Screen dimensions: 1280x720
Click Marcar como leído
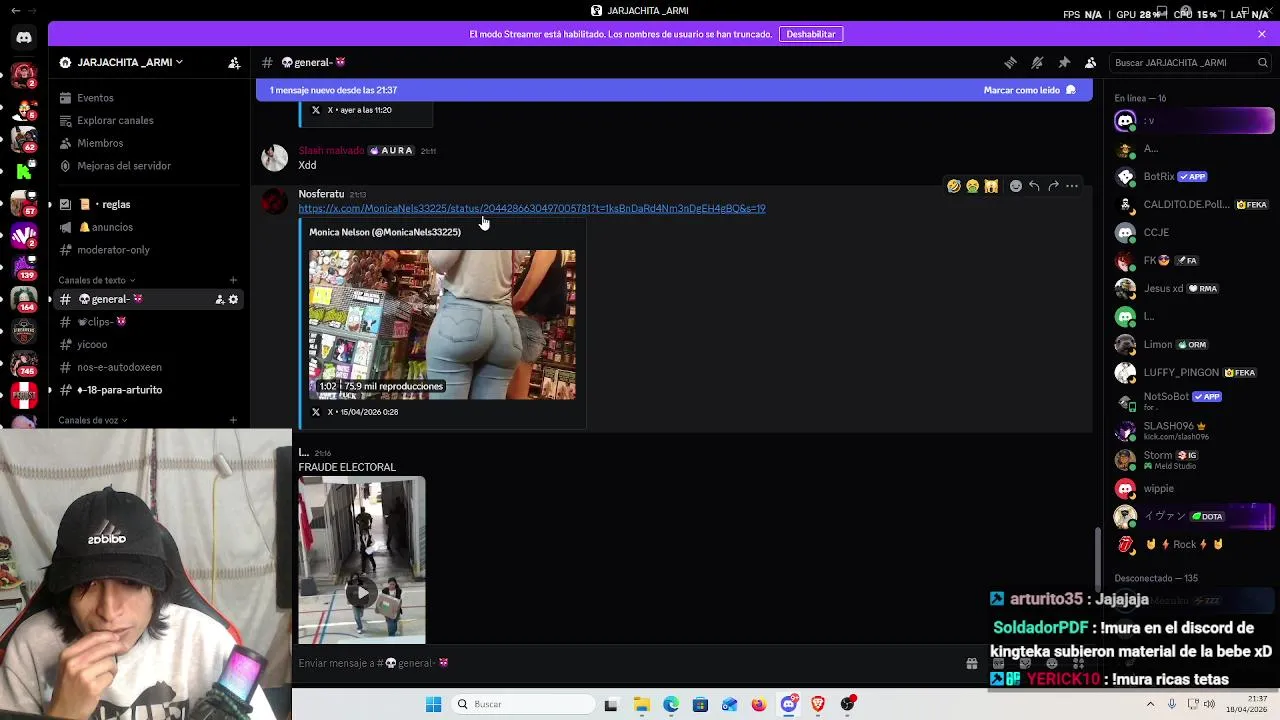tap(1029, 90)
